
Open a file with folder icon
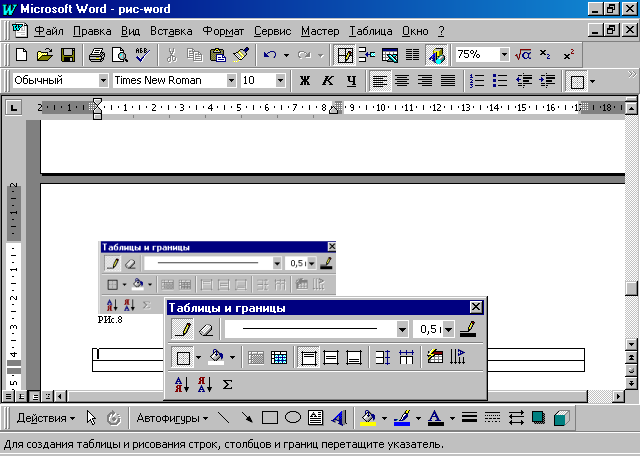click(44, 55)
